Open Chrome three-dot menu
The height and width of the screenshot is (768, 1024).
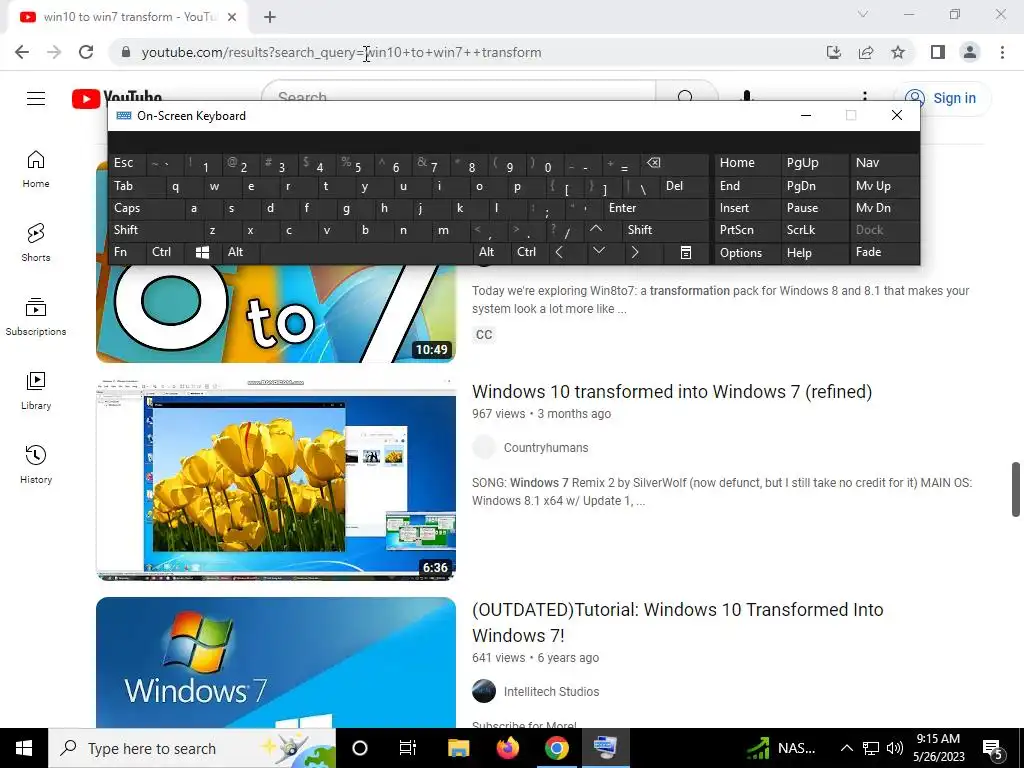click(1002, 52)
